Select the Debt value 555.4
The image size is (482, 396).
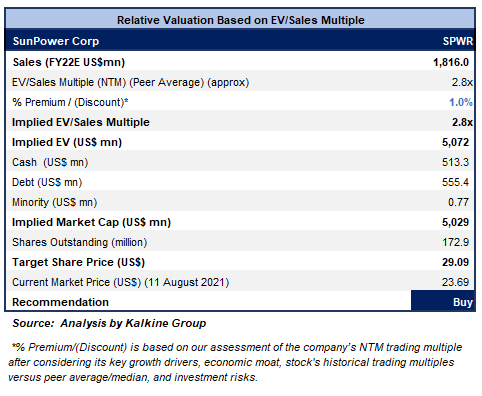tap(455, 182)
